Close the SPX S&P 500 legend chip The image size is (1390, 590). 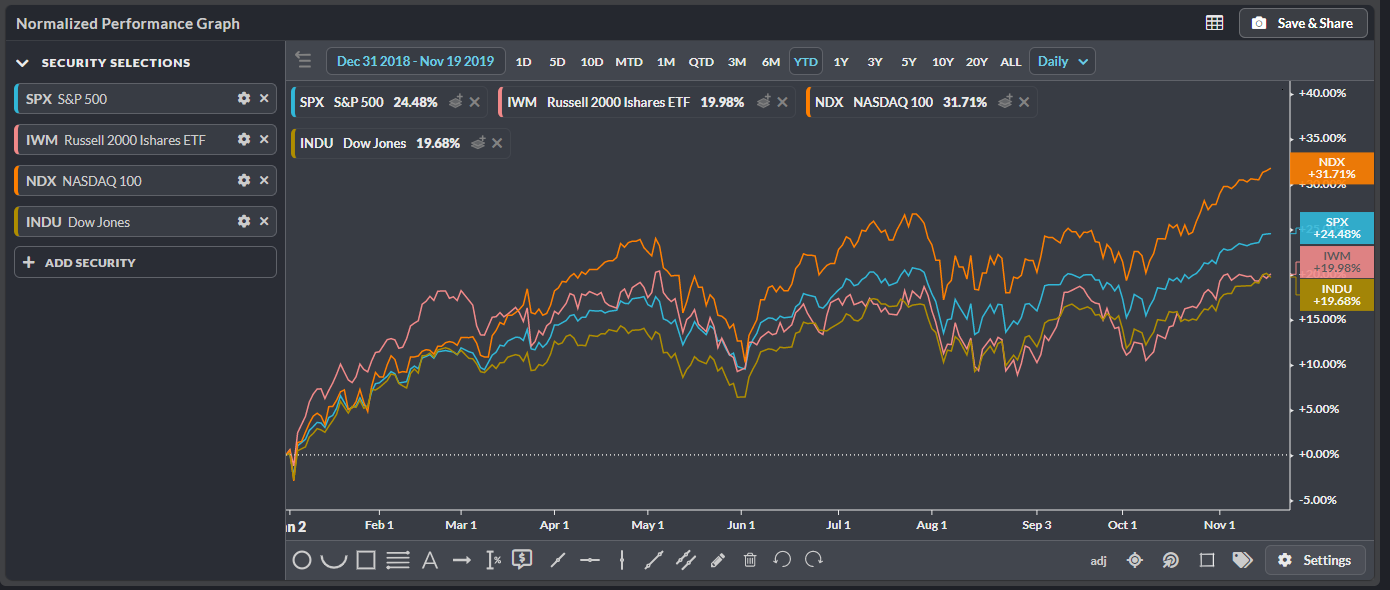pos(474,102)
